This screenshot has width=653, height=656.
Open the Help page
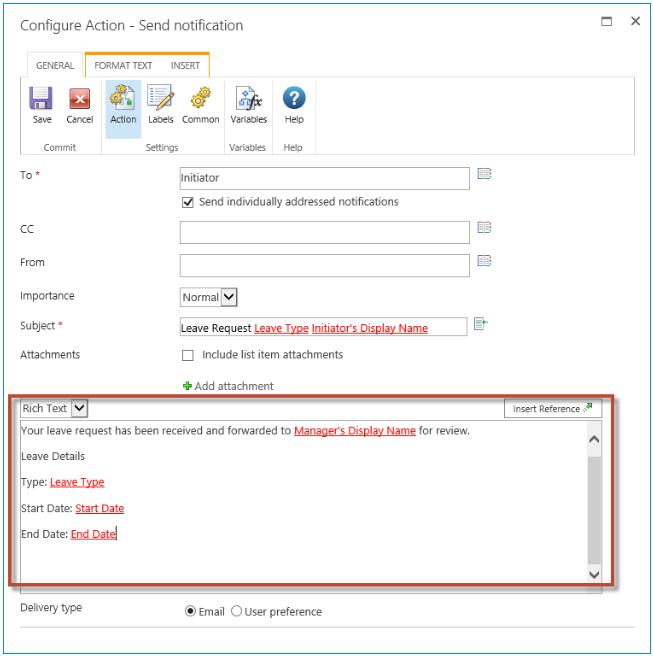[x=294, y=105]
